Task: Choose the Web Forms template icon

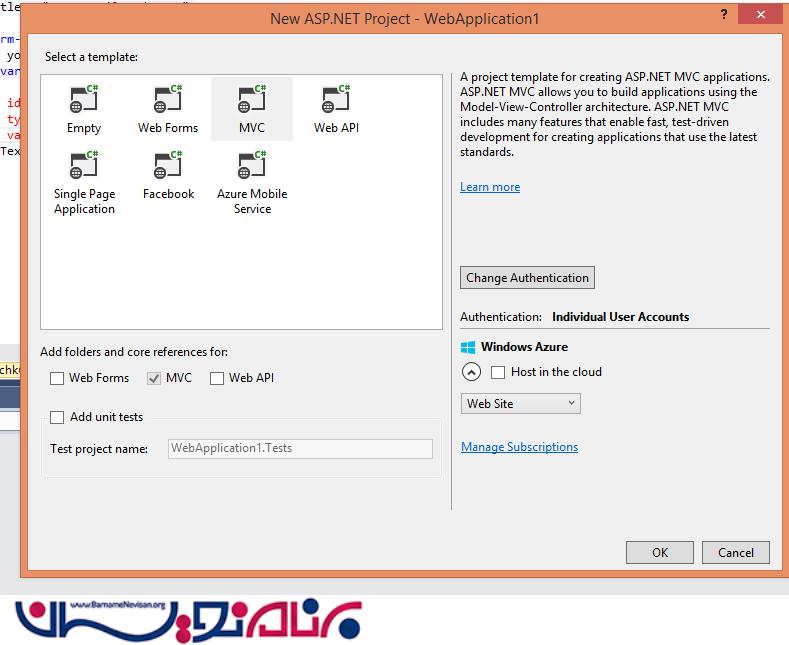Action: coord(168,101)
